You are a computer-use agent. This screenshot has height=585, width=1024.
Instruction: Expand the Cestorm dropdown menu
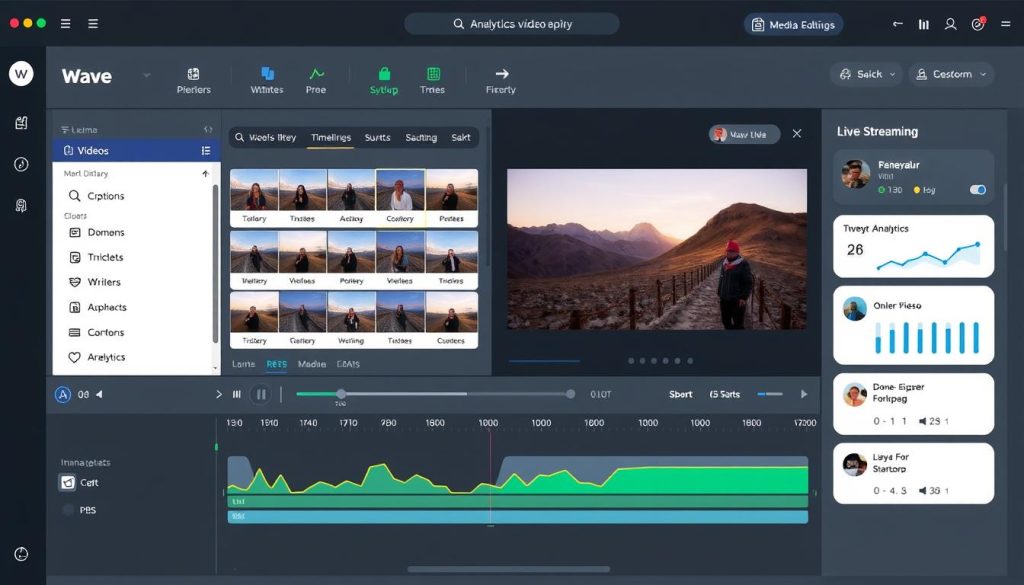point(950,74)
